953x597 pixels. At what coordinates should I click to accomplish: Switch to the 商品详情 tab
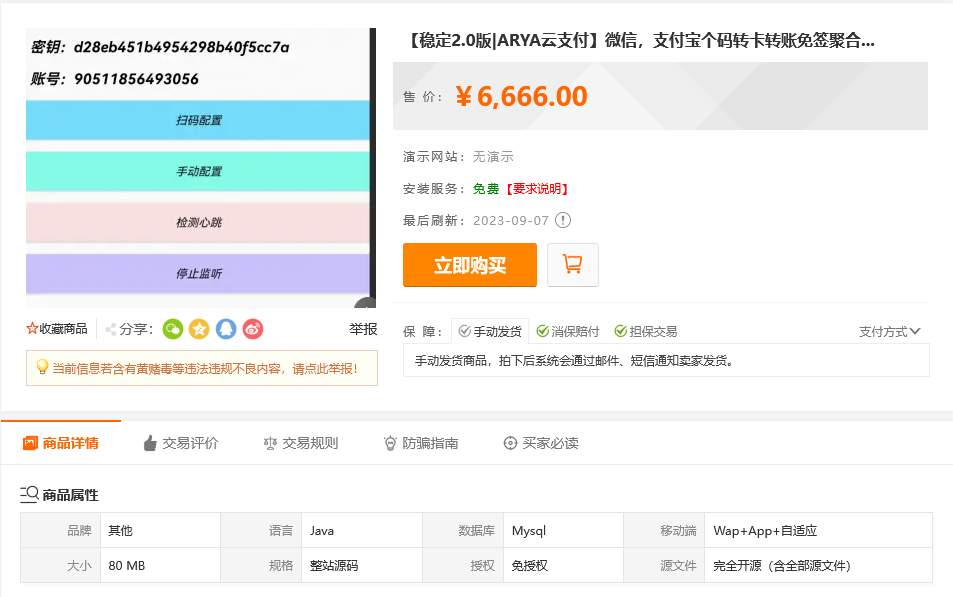[x=61, y=443]
